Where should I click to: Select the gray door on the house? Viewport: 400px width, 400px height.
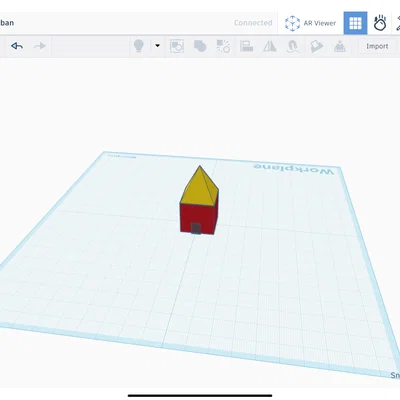pos(196,228)
